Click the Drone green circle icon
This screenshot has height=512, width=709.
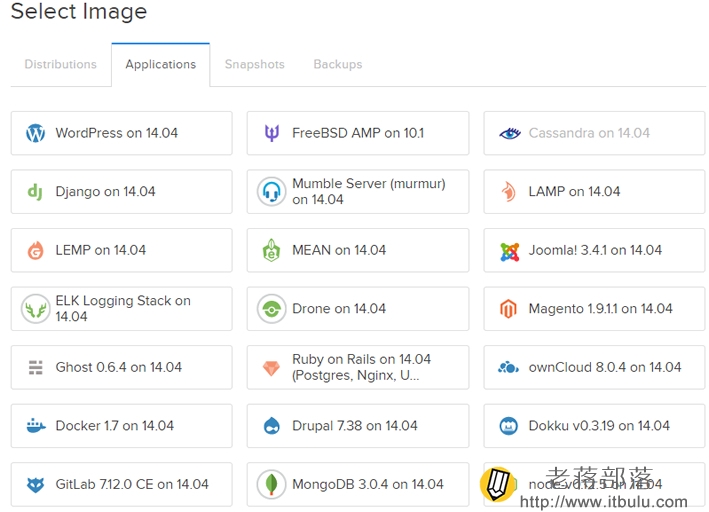tap(271, 308)
